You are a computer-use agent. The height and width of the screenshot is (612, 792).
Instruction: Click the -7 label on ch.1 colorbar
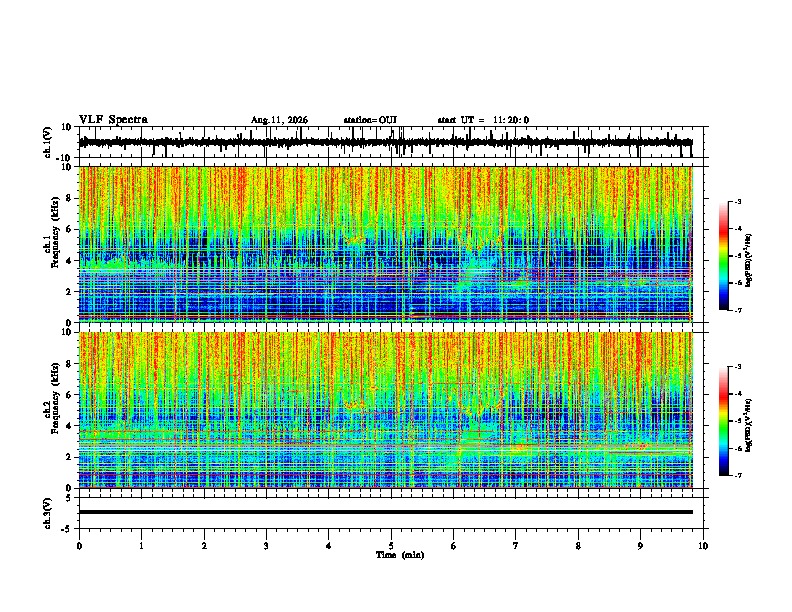[x=737, y=311]
